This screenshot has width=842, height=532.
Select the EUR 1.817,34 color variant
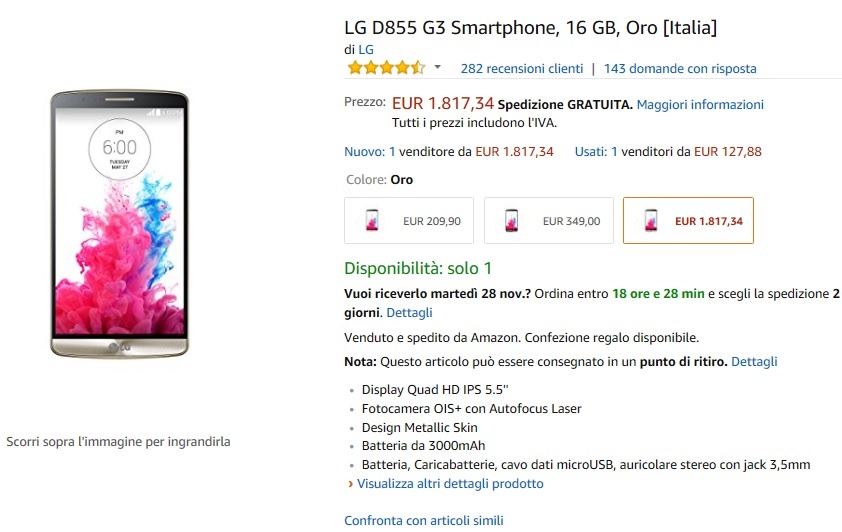pyautogui.click(x=688, y=221)
